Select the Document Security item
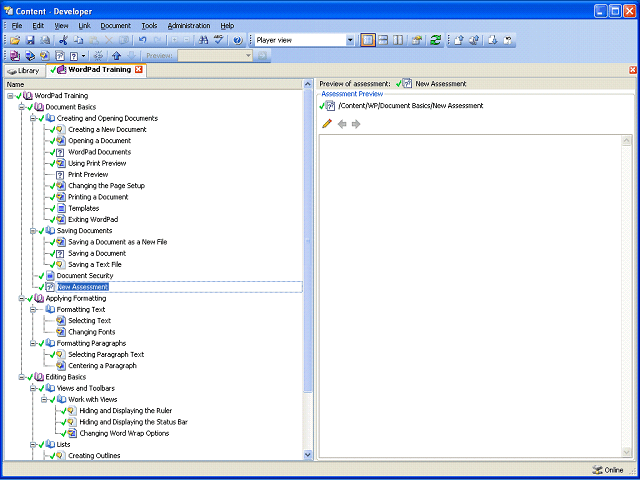 click(x=85, y=276)
